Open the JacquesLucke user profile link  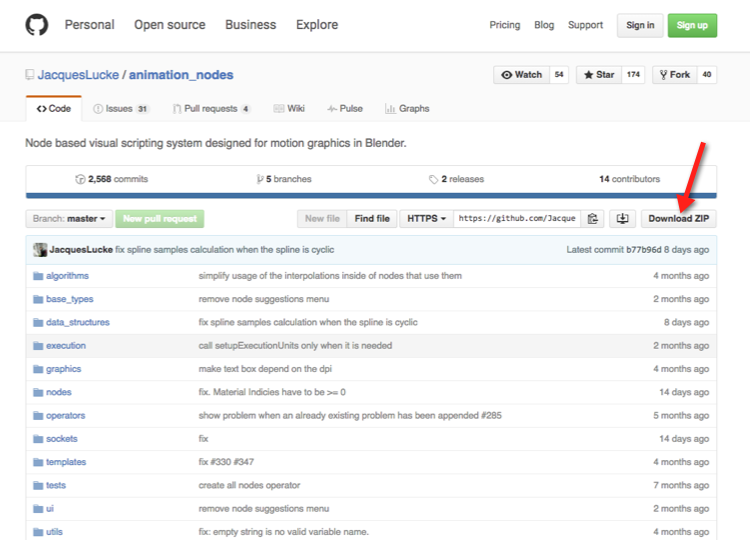coord(78,75)
